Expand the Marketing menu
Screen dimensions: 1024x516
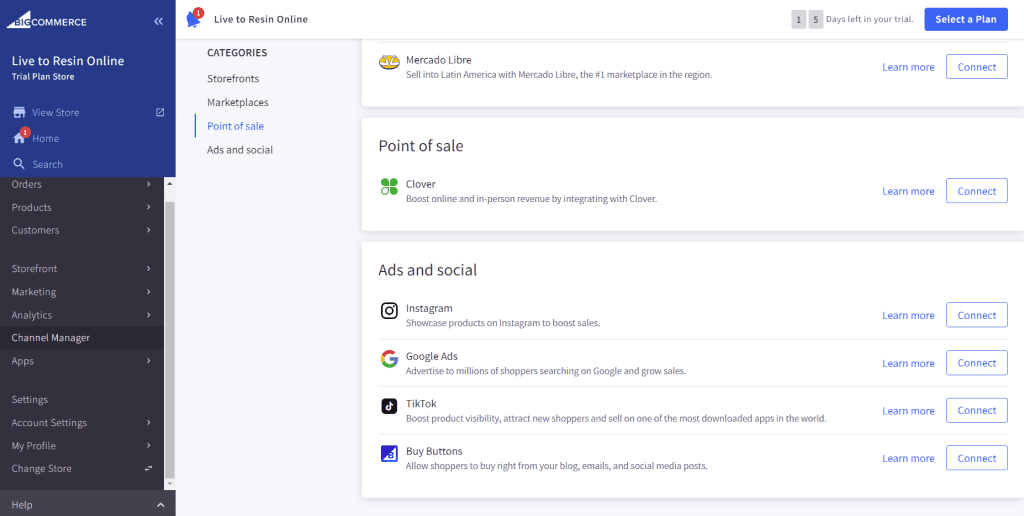click(x=149, y=291)
